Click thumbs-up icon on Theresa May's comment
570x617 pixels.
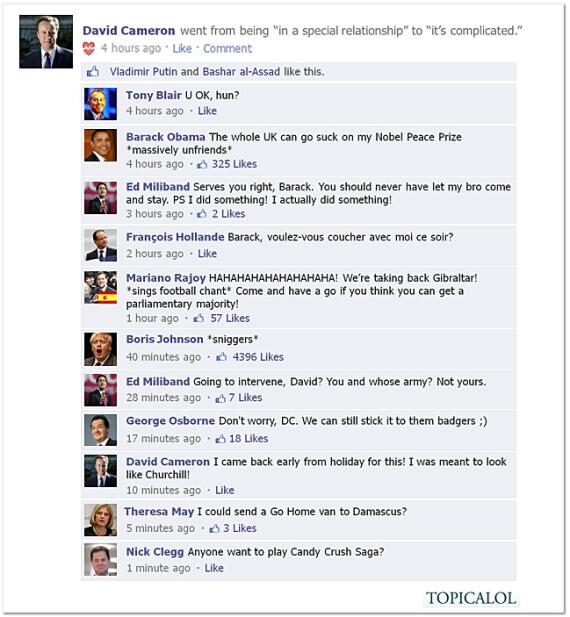214,528
